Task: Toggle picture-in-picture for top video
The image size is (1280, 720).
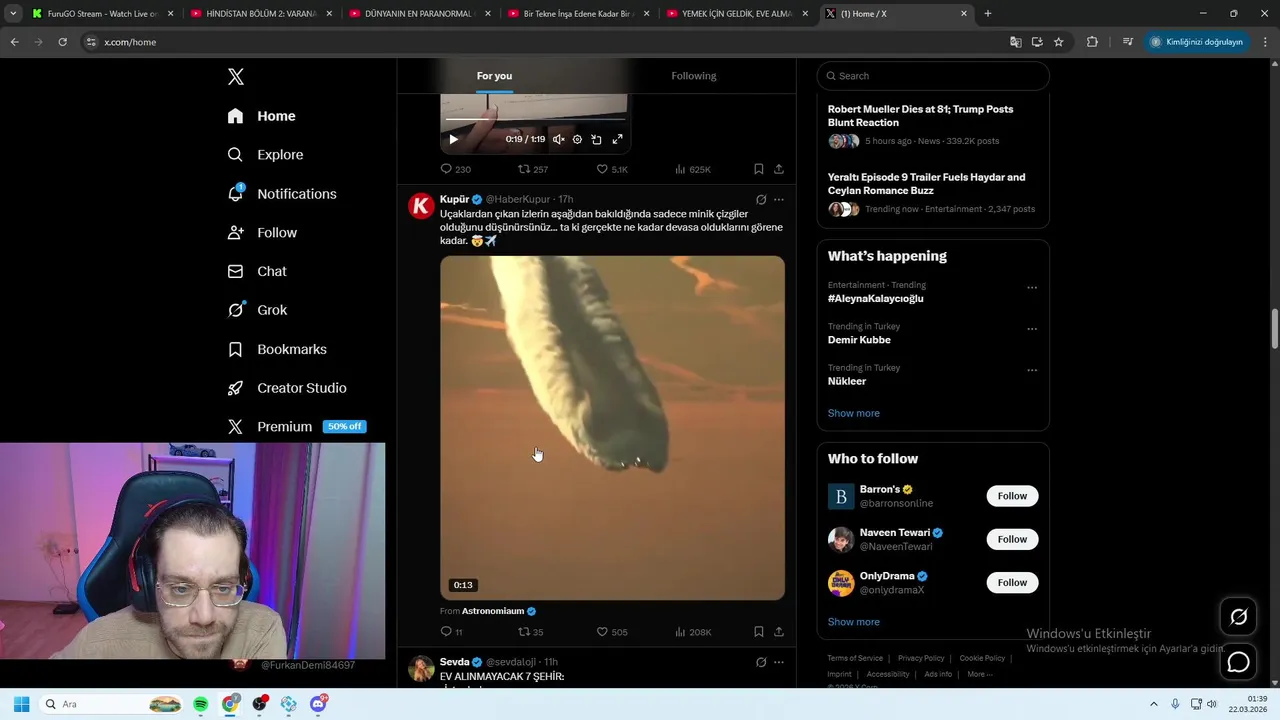Action: 596,140
